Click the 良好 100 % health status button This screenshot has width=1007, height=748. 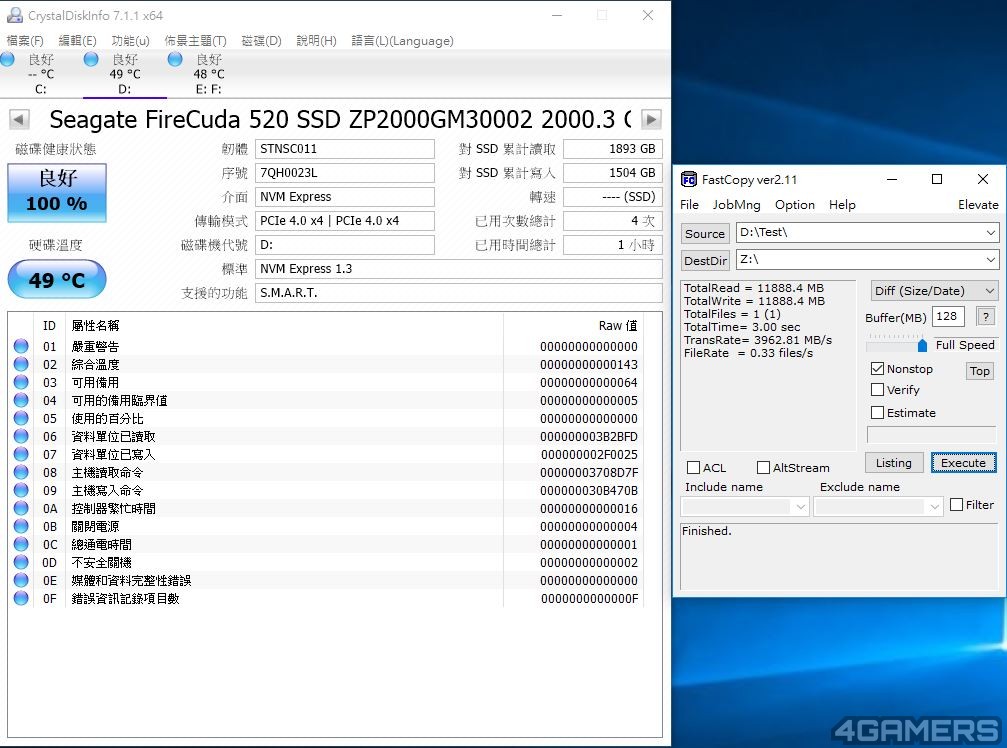(57, 193)
